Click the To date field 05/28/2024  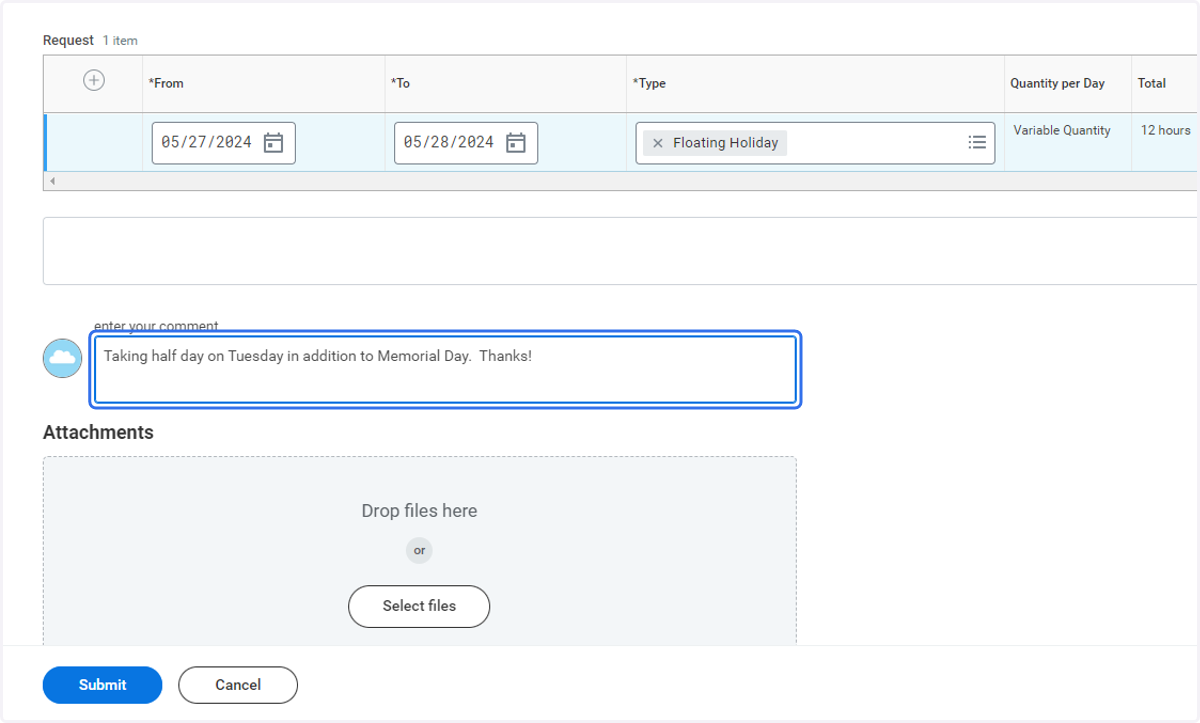466,143
